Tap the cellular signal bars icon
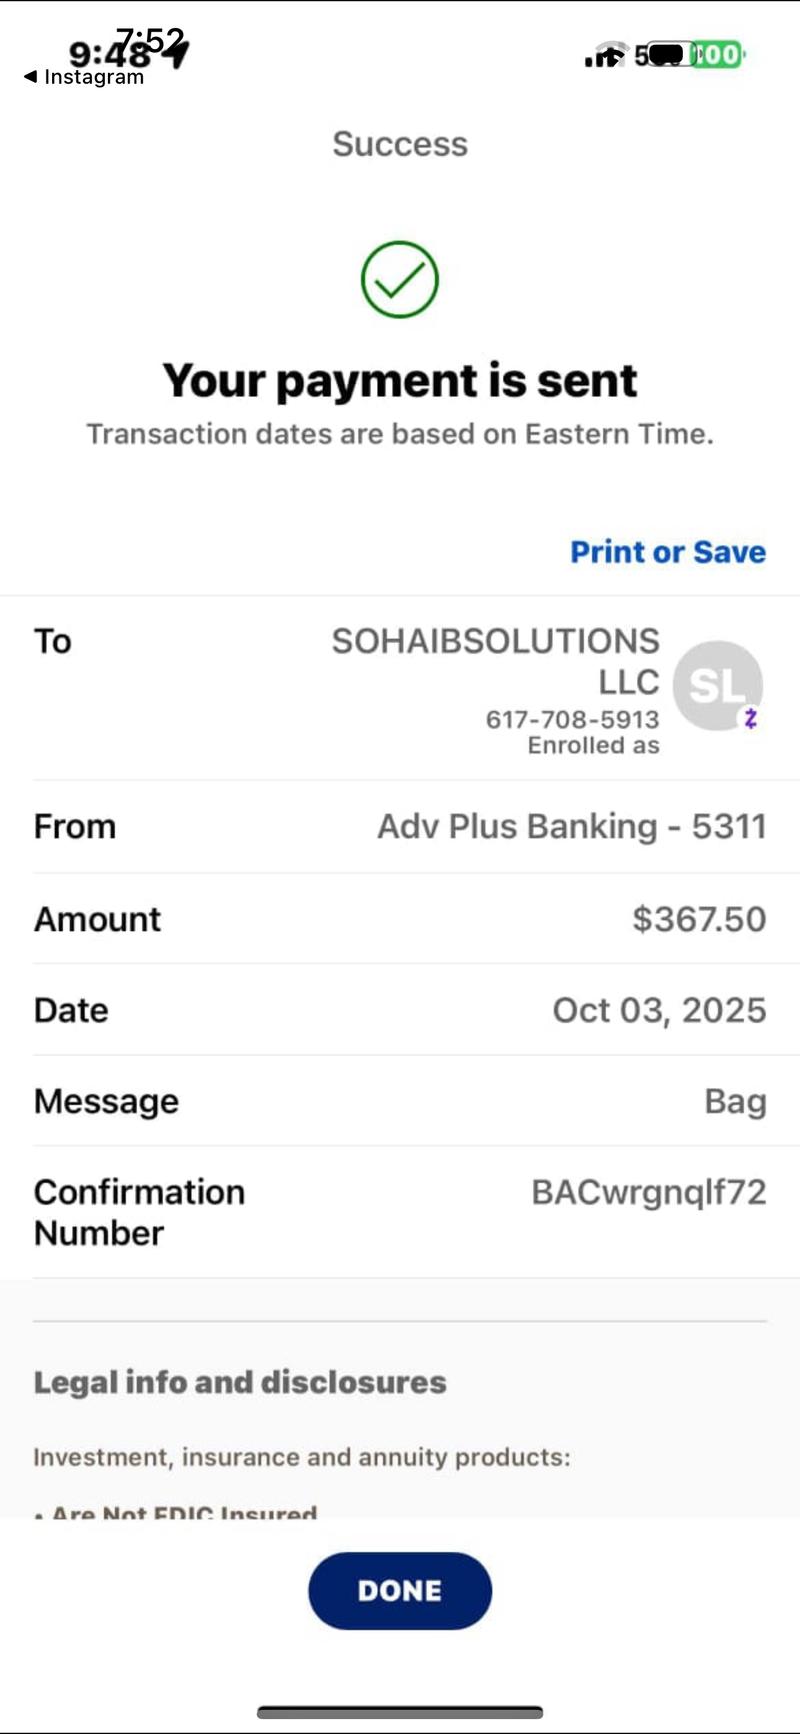 (597, 59)
